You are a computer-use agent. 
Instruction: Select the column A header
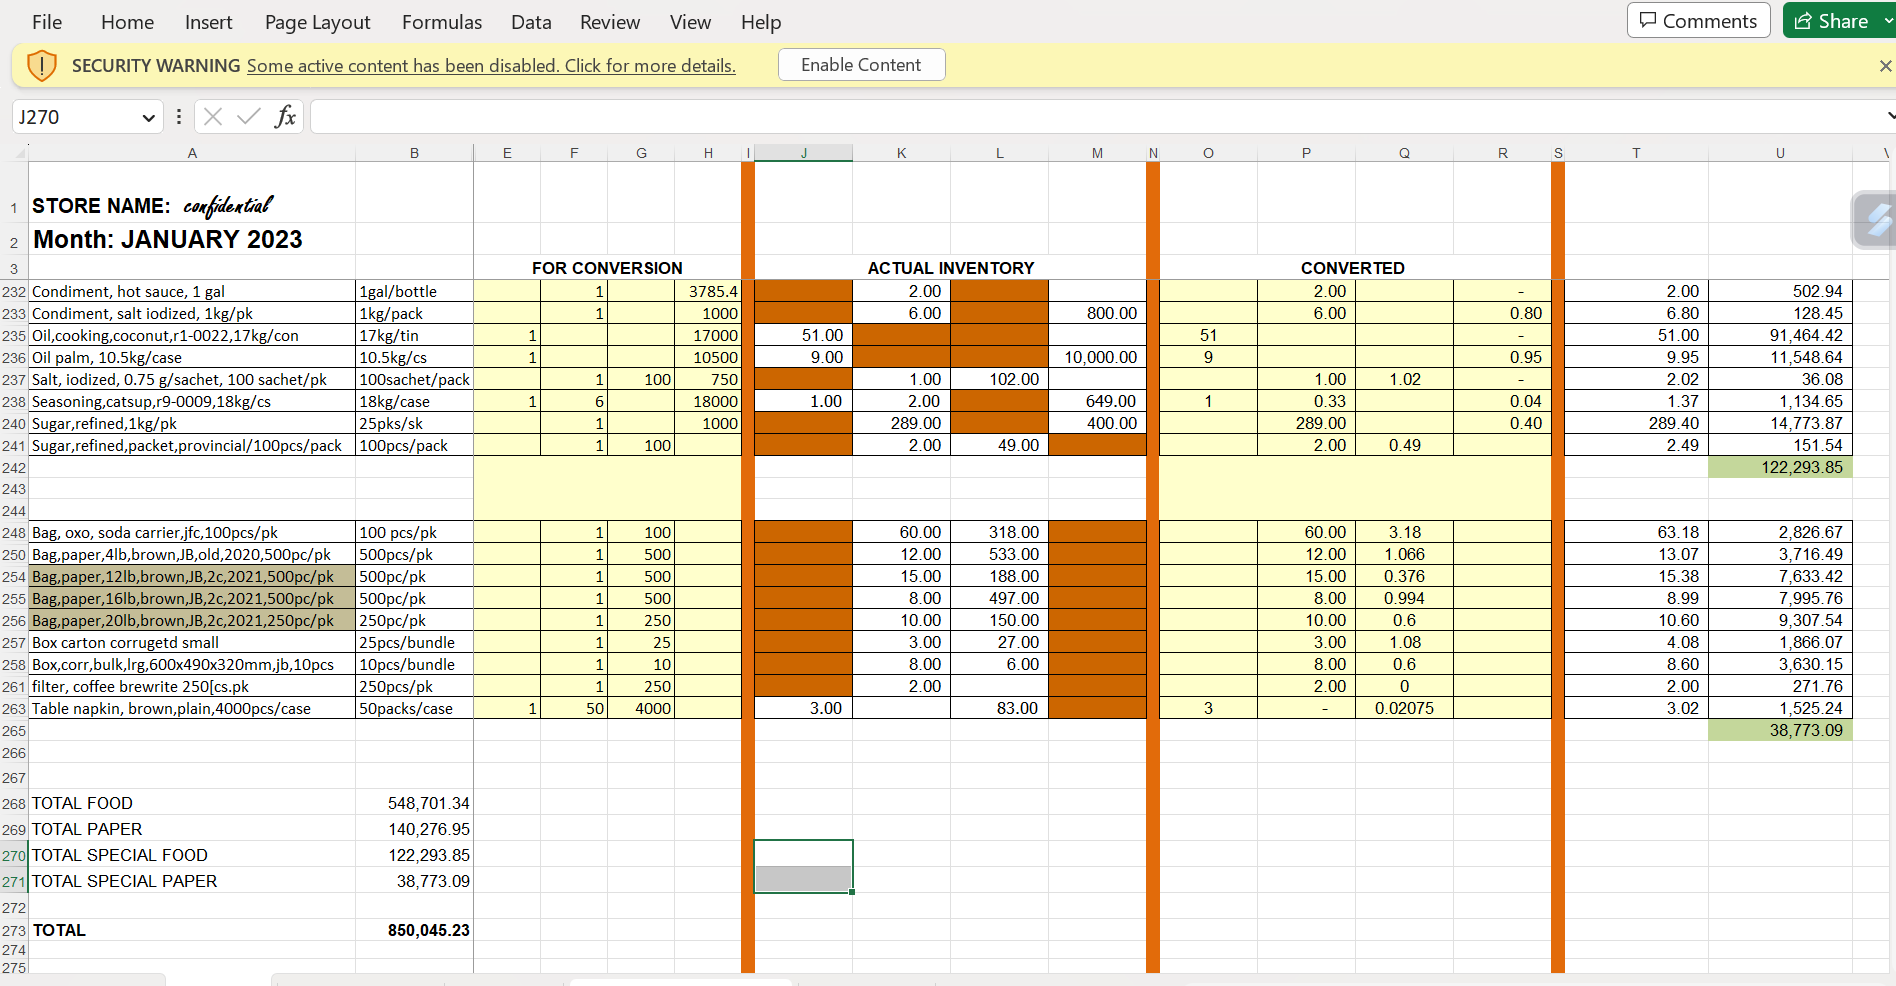pos(192,153)
